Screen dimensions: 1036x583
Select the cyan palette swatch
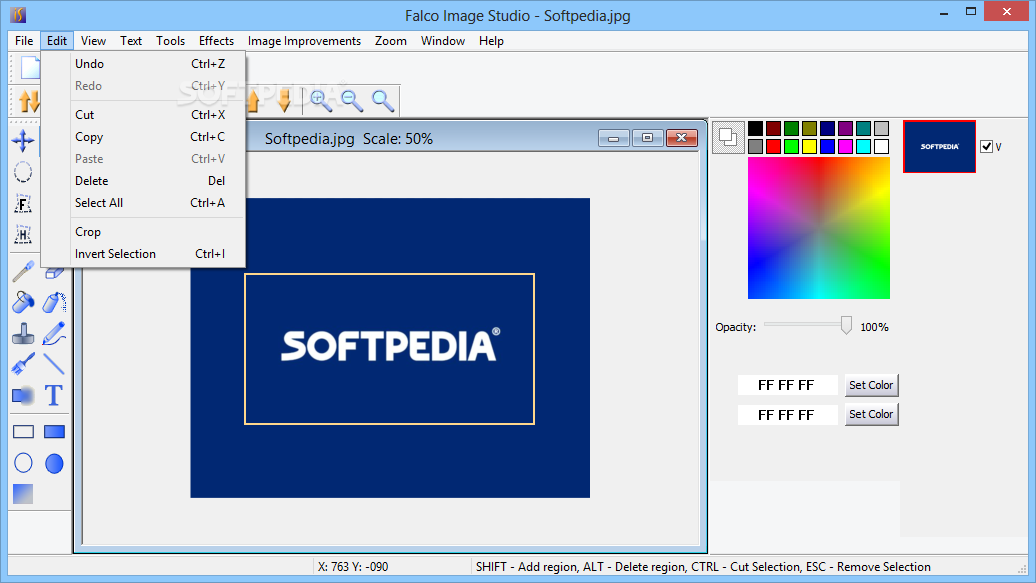coord(864,147)
